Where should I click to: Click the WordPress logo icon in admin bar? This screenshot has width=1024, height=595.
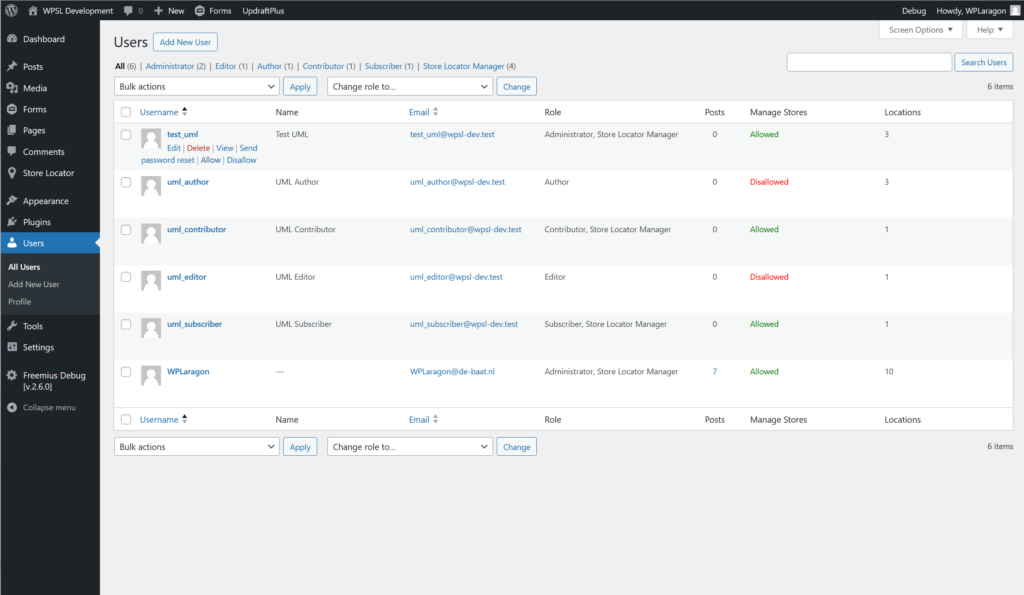click(x=12, y=10)
